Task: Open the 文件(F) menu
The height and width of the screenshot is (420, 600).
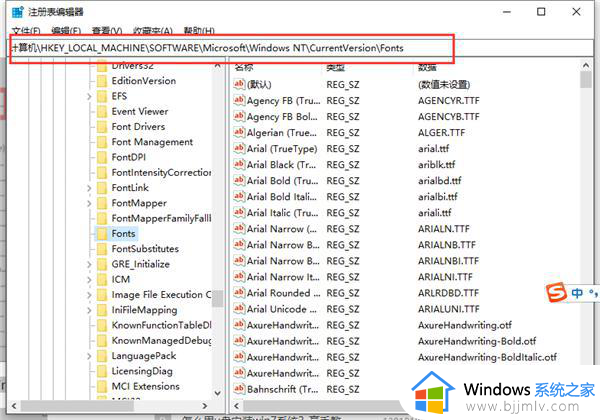Action: click(26, 31)
